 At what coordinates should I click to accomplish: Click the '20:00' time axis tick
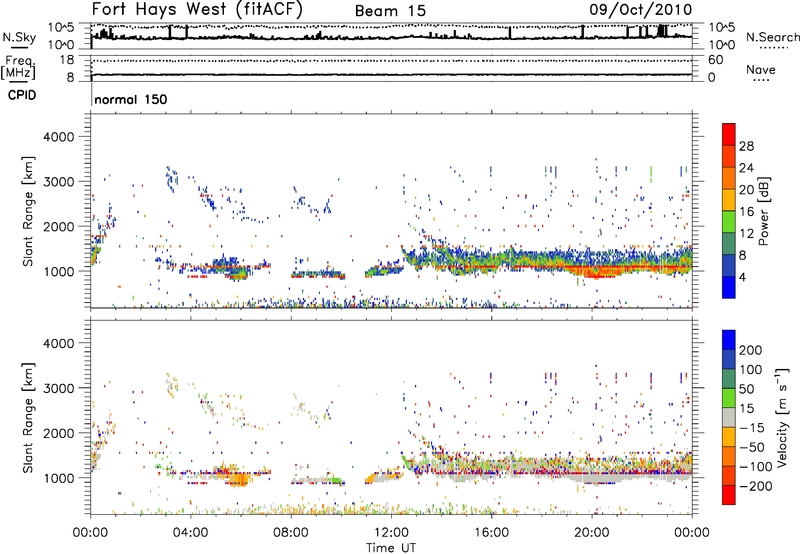click(592, 533)
